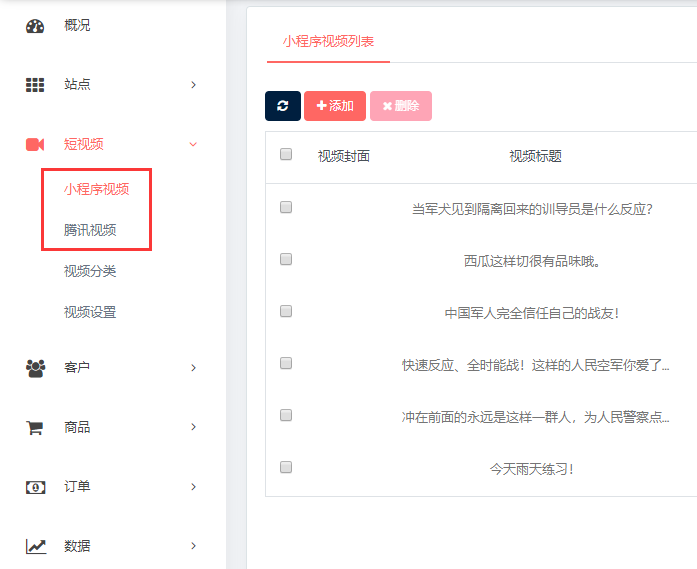The width and height of the screenshot is (697, 569).
Task: Click the grid icon beside 站点
Action: (35, 84)
